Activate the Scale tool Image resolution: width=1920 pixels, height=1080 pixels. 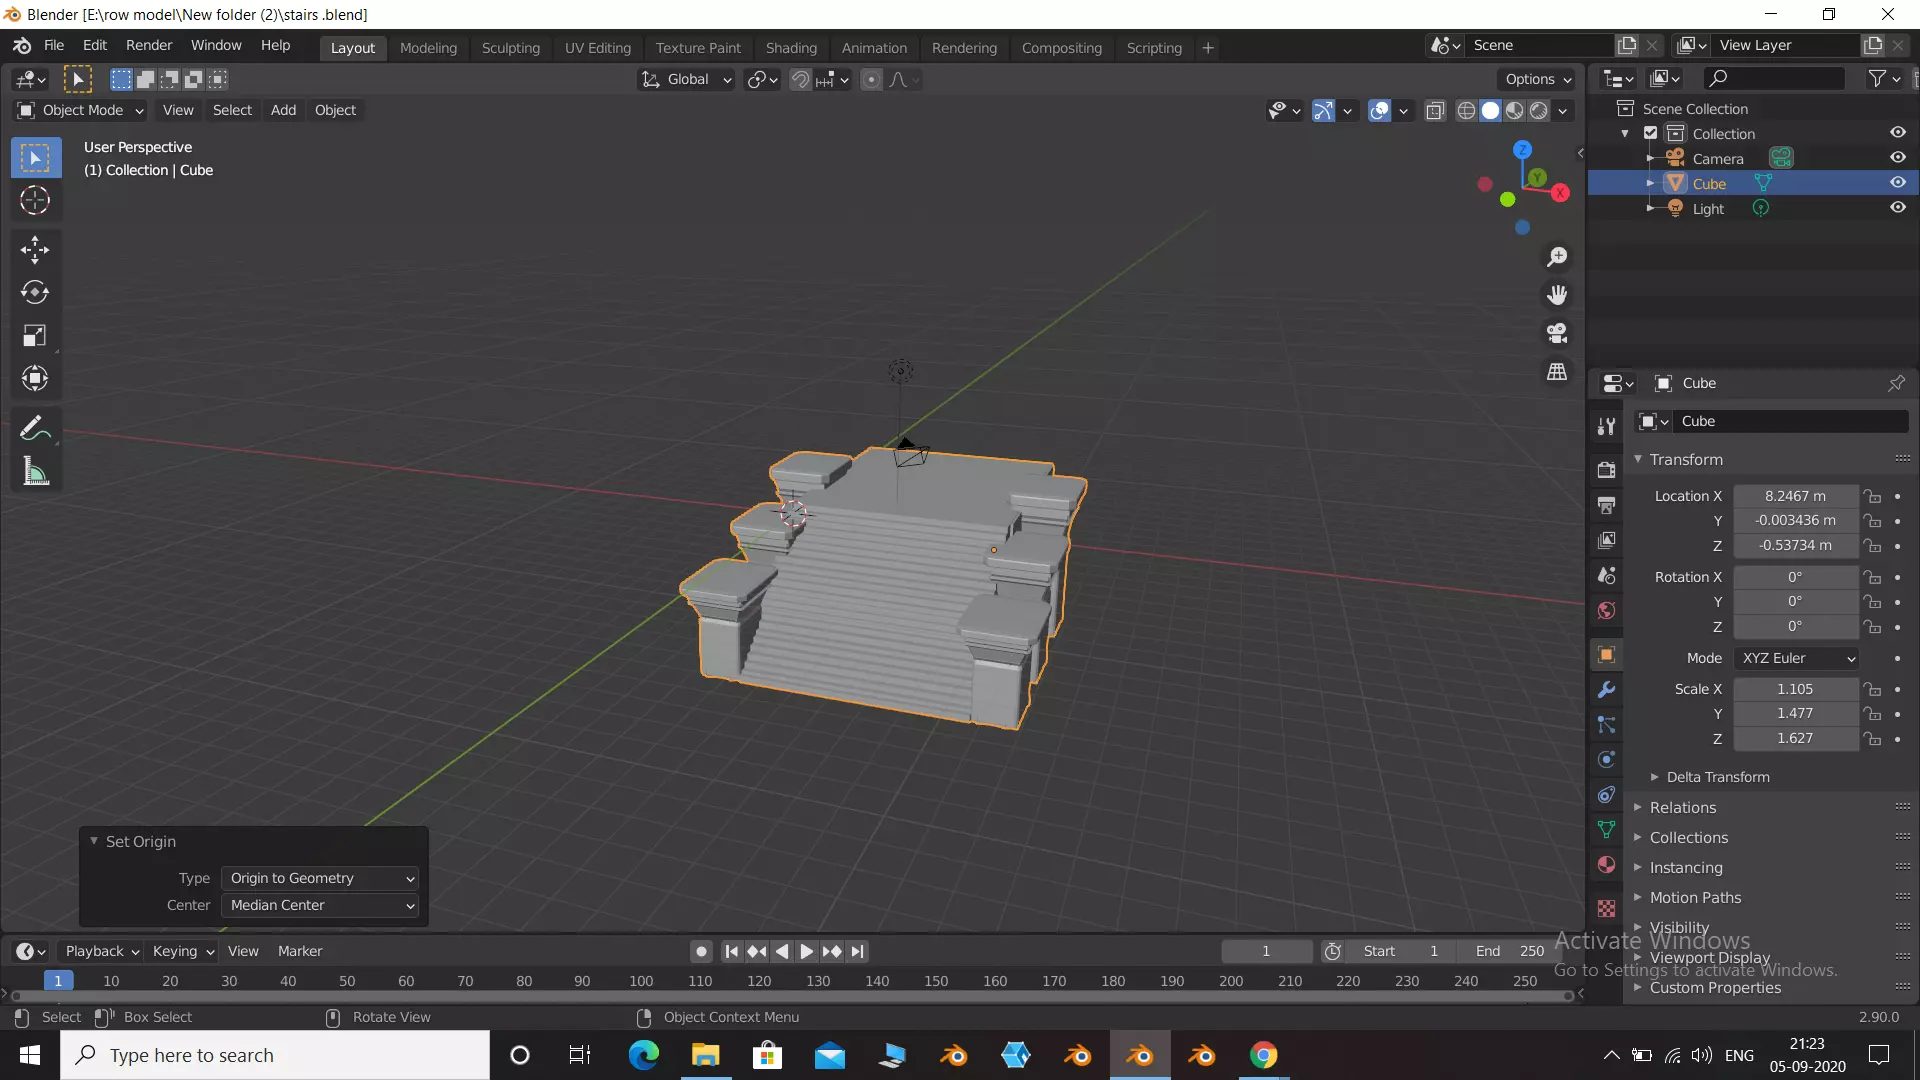point(35,336)
